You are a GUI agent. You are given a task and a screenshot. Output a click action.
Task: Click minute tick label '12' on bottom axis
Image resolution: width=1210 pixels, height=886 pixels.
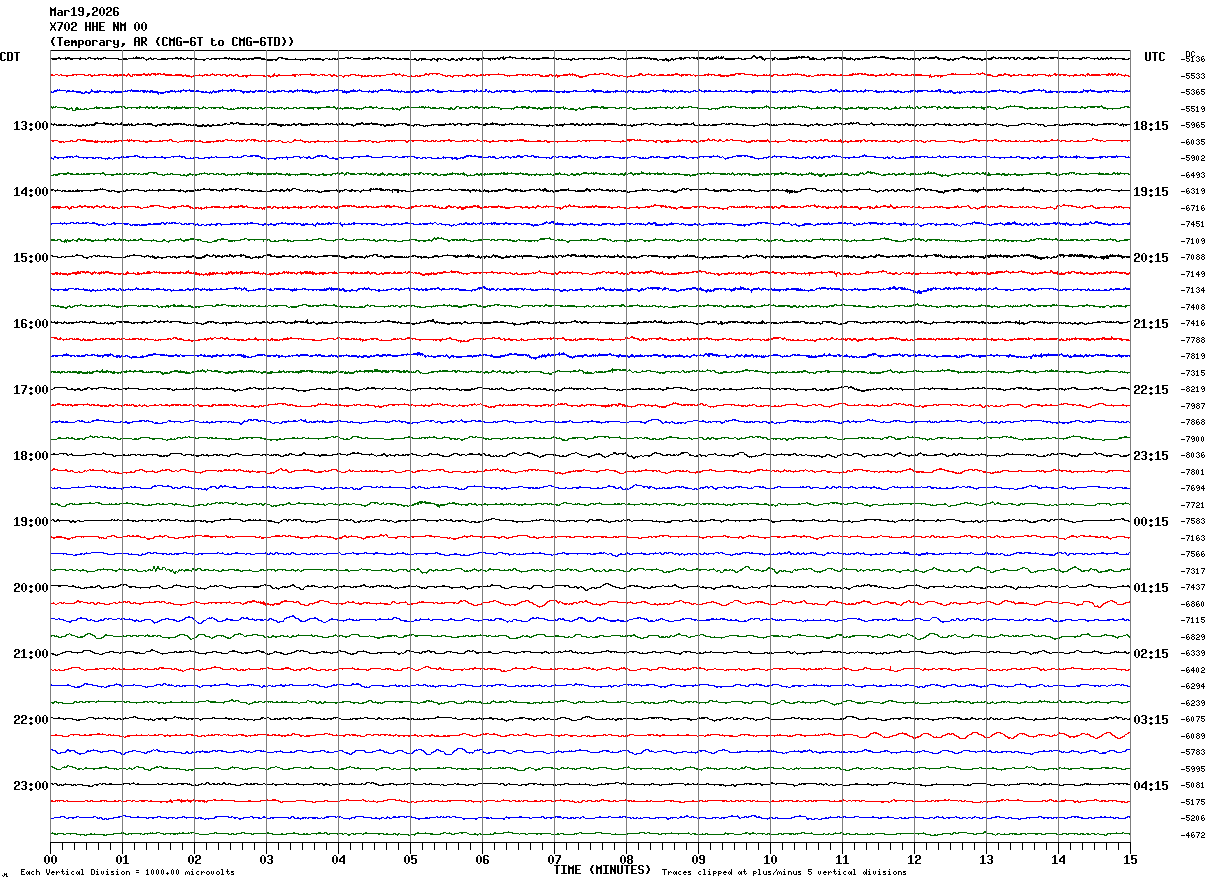914,859
